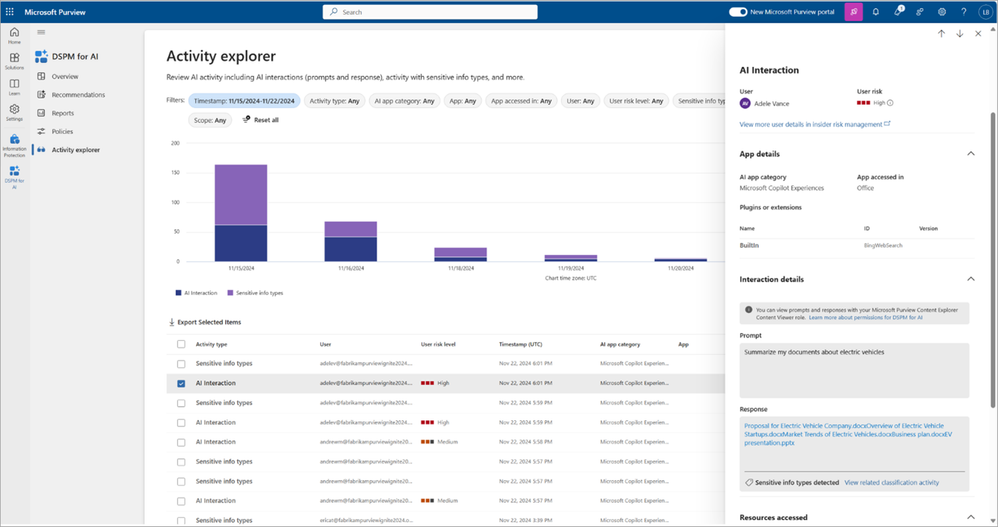998x527 pixels.
Task: Toggle Sensitive info types legend swatch
Action: point(230,293)
